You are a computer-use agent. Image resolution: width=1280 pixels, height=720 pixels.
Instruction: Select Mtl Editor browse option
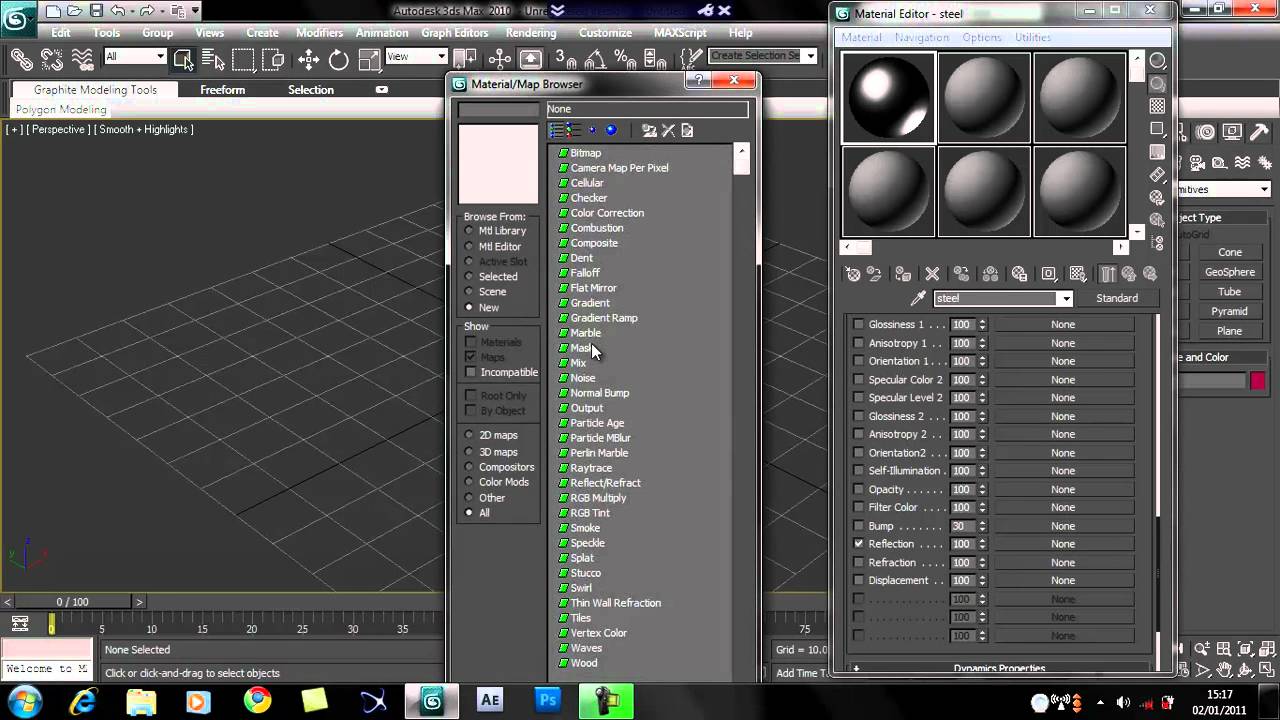pyautogui.click(x=469, y=246)
